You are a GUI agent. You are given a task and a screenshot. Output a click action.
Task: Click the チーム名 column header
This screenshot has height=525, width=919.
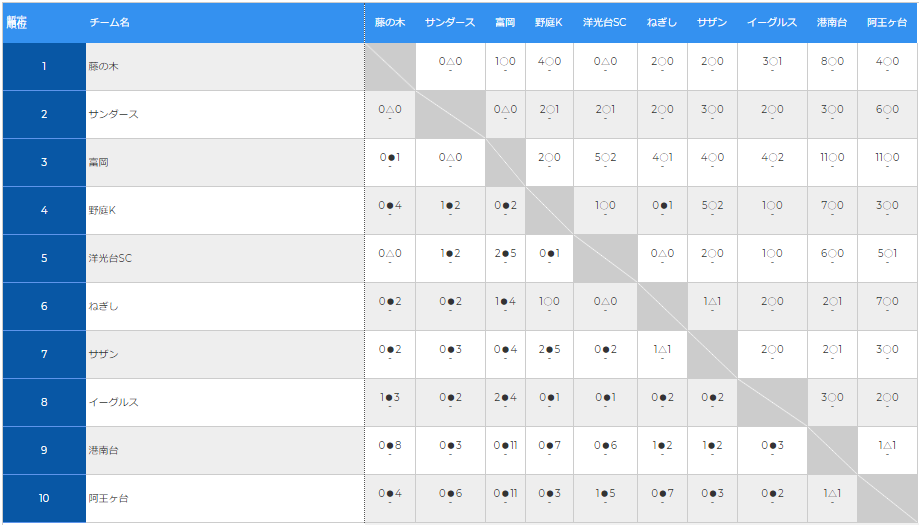(109, 21)
